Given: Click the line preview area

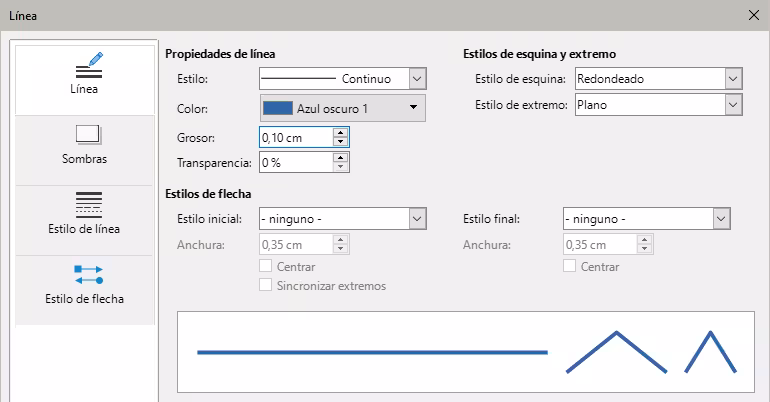Looking at the screenshot, I should pyautogui.click(x=466, y=352).
